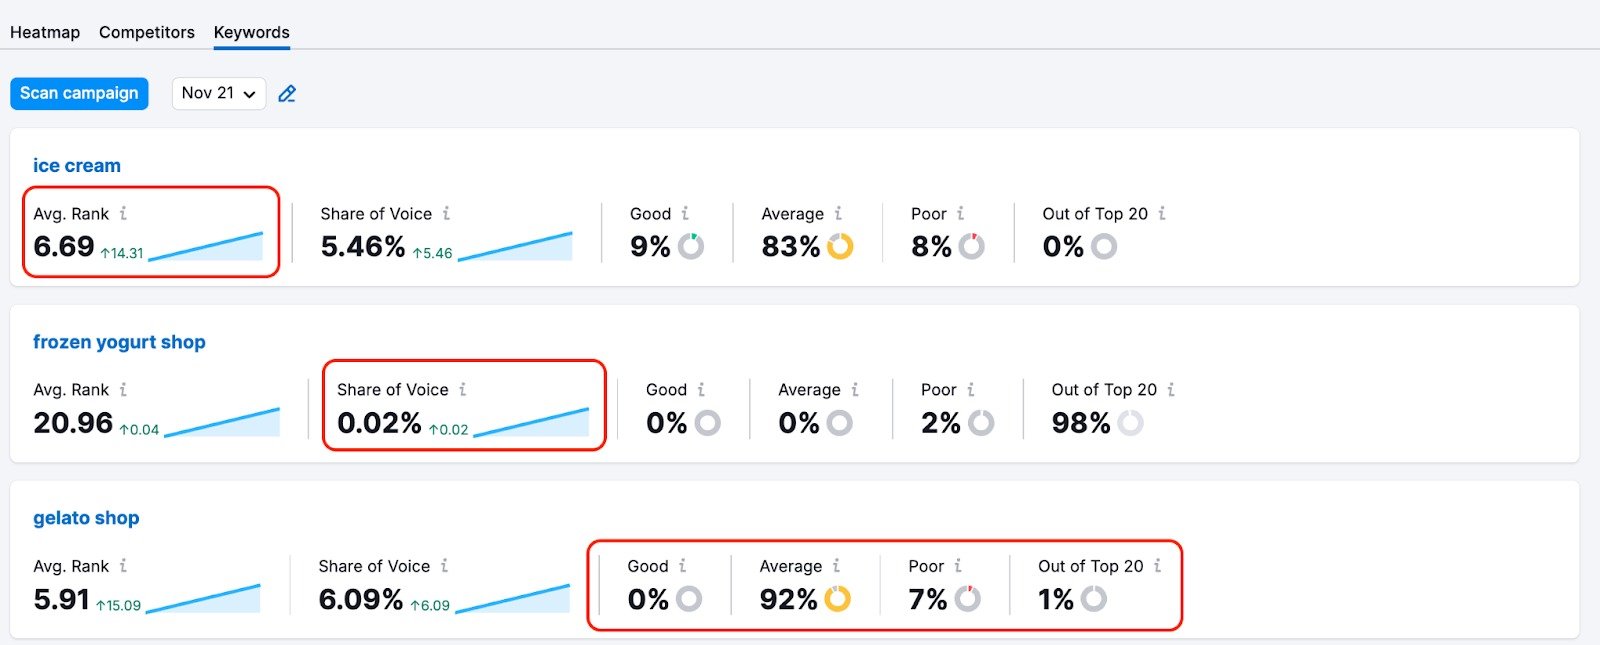The height and width of the screenshot is (645, 1600).
Task: Click the Good 9% donut chart for ice cream
Action: 689,246
